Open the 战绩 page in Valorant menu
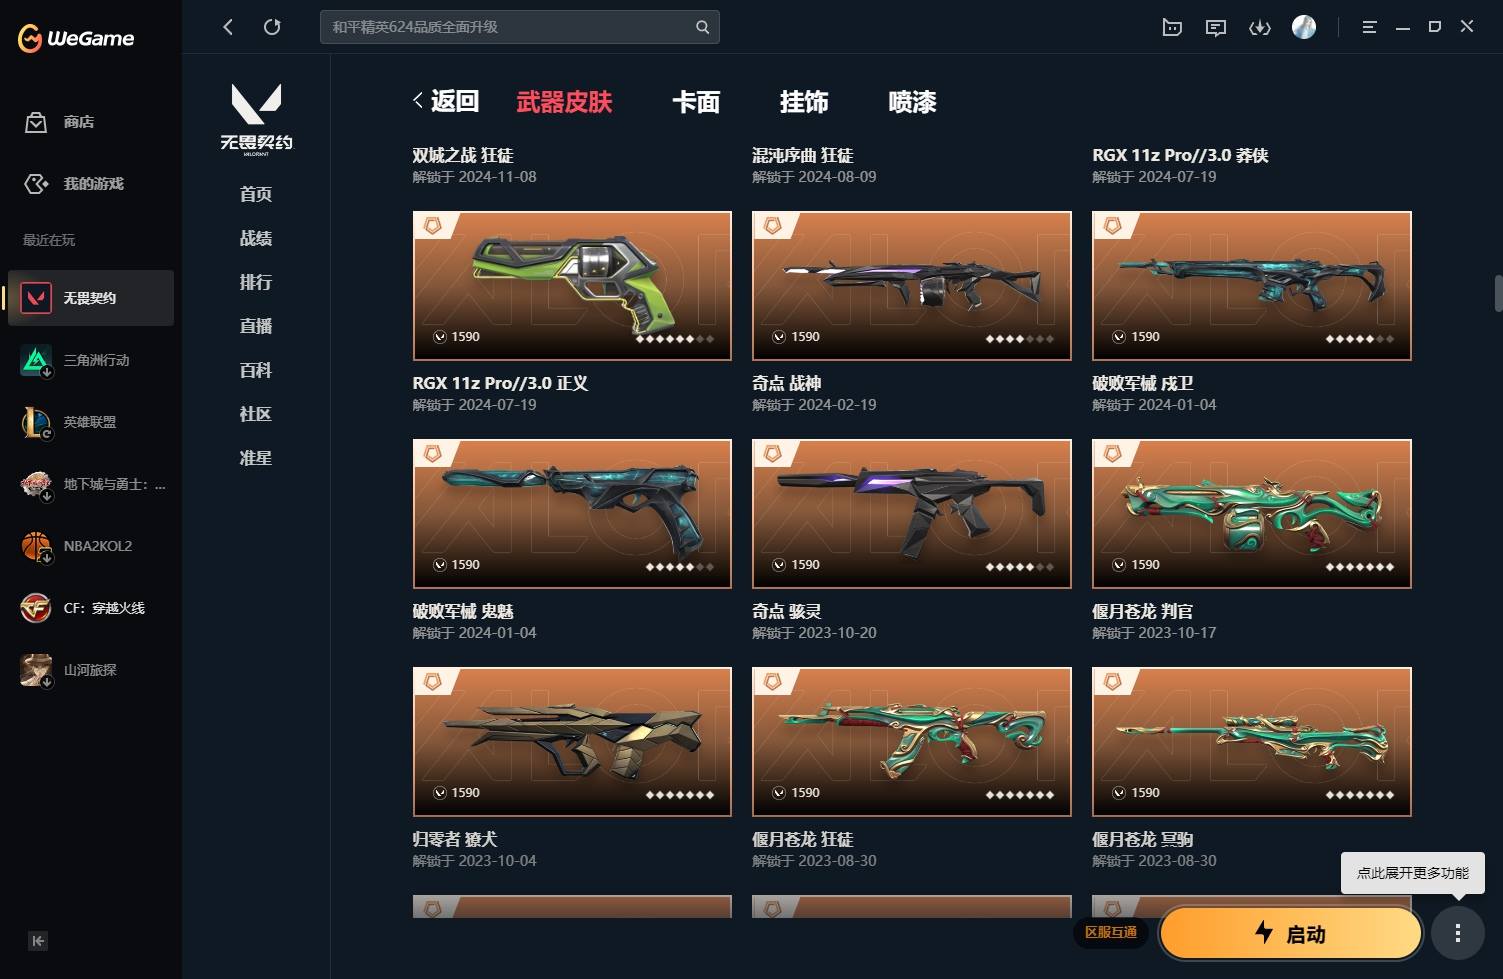 tap(256, 238)
